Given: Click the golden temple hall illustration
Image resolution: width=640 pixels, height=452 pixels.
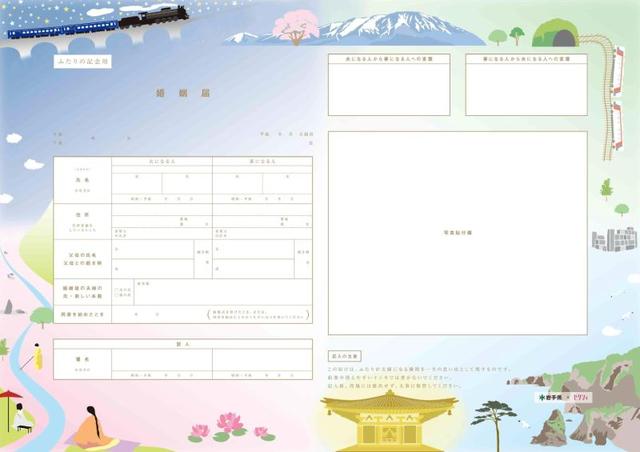Looking at the screenshot, I should 389,419.
